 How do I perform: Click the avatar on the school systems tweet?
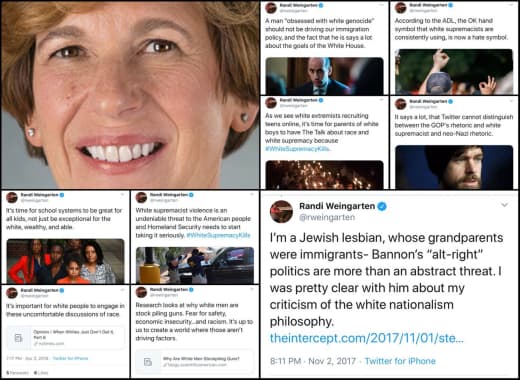(x=12, y=198)
